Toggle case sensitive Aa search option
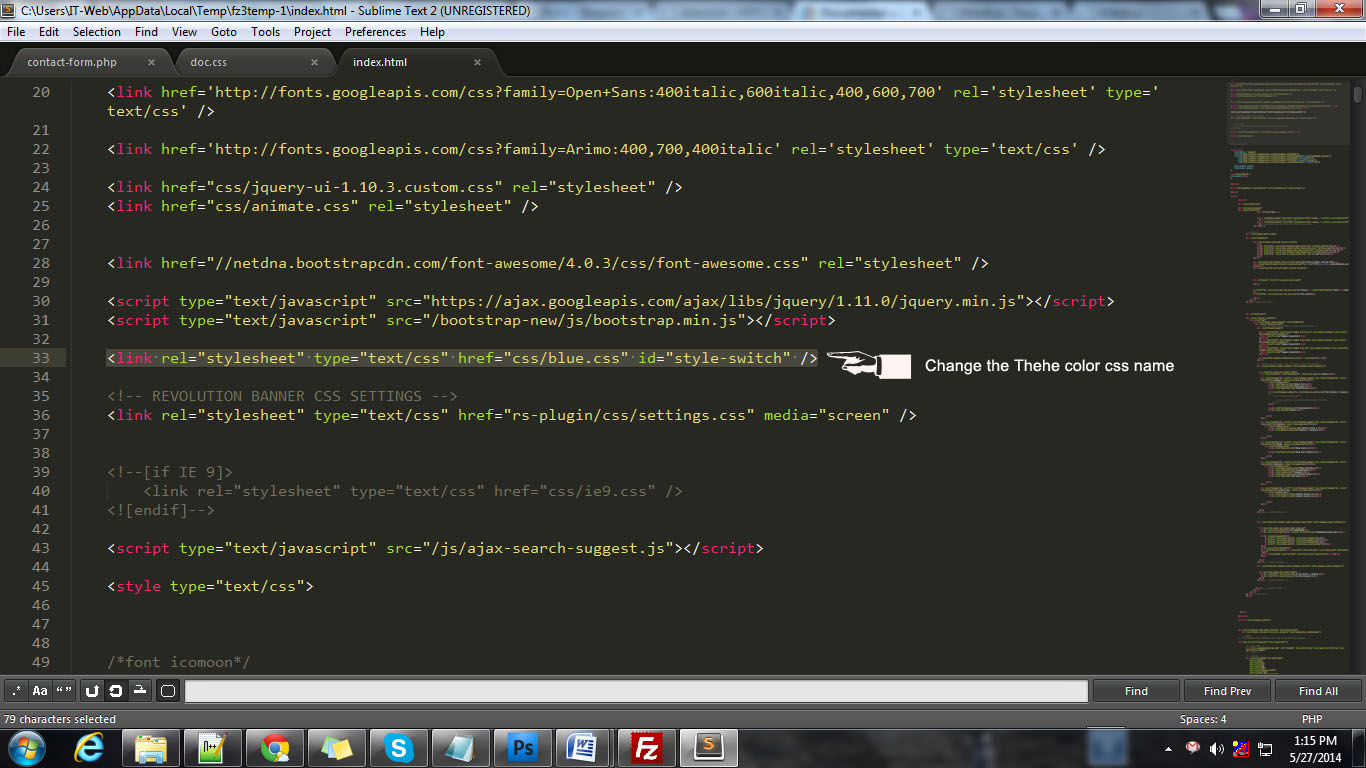 pos(40,691)
